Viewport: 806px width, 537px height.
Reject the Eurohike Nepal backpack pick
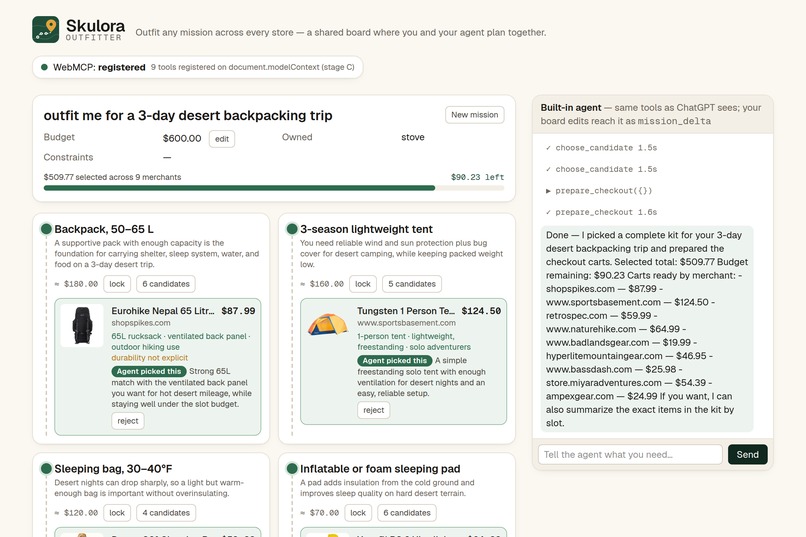127,421
